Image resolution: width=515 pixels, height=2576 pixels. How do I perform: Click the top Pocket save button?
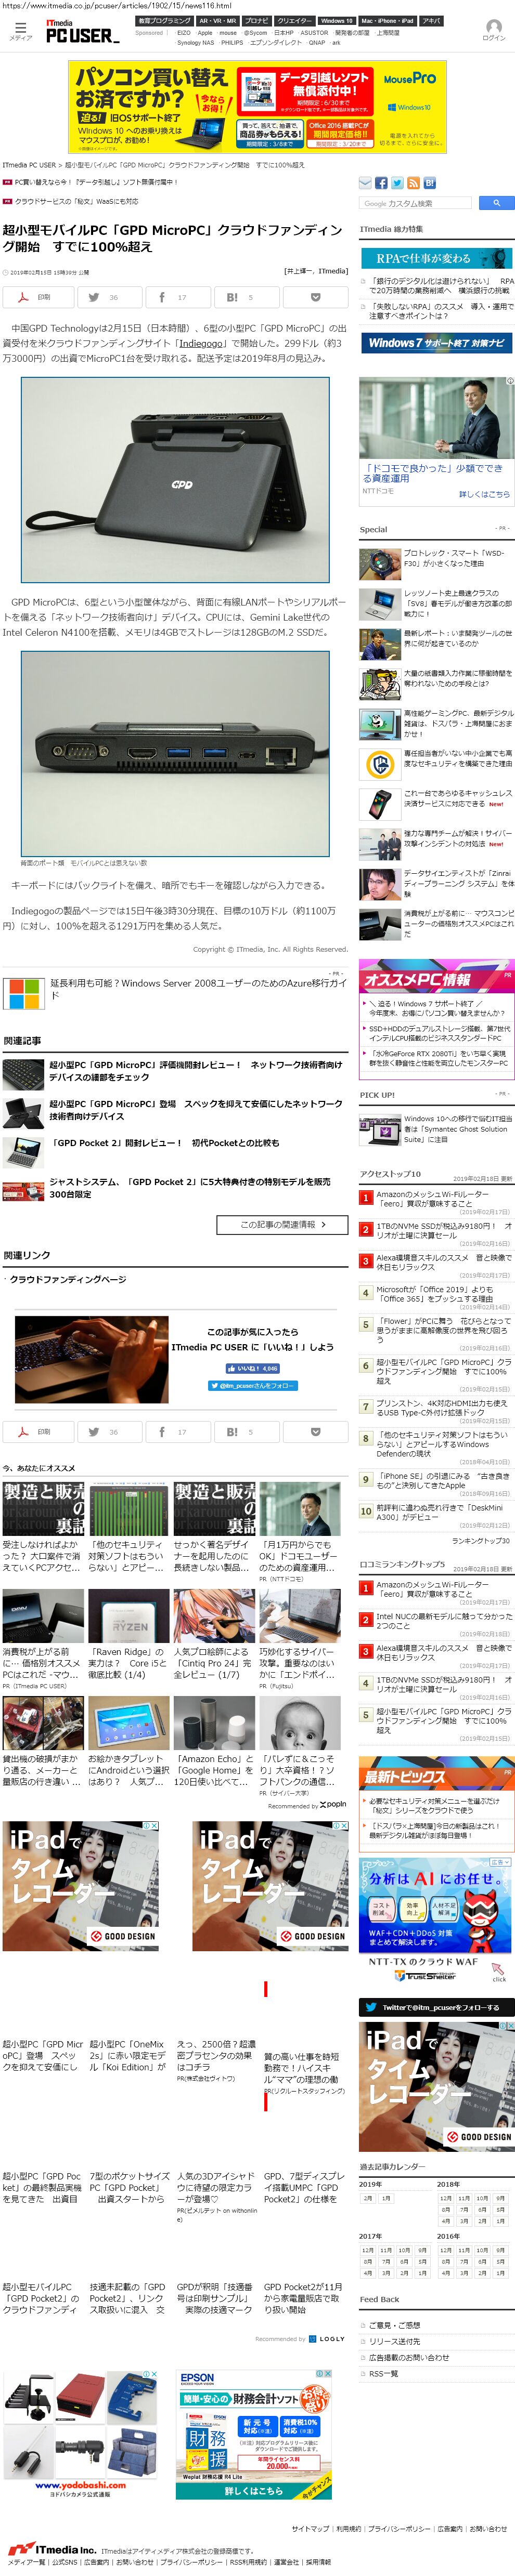pos(315,297)
